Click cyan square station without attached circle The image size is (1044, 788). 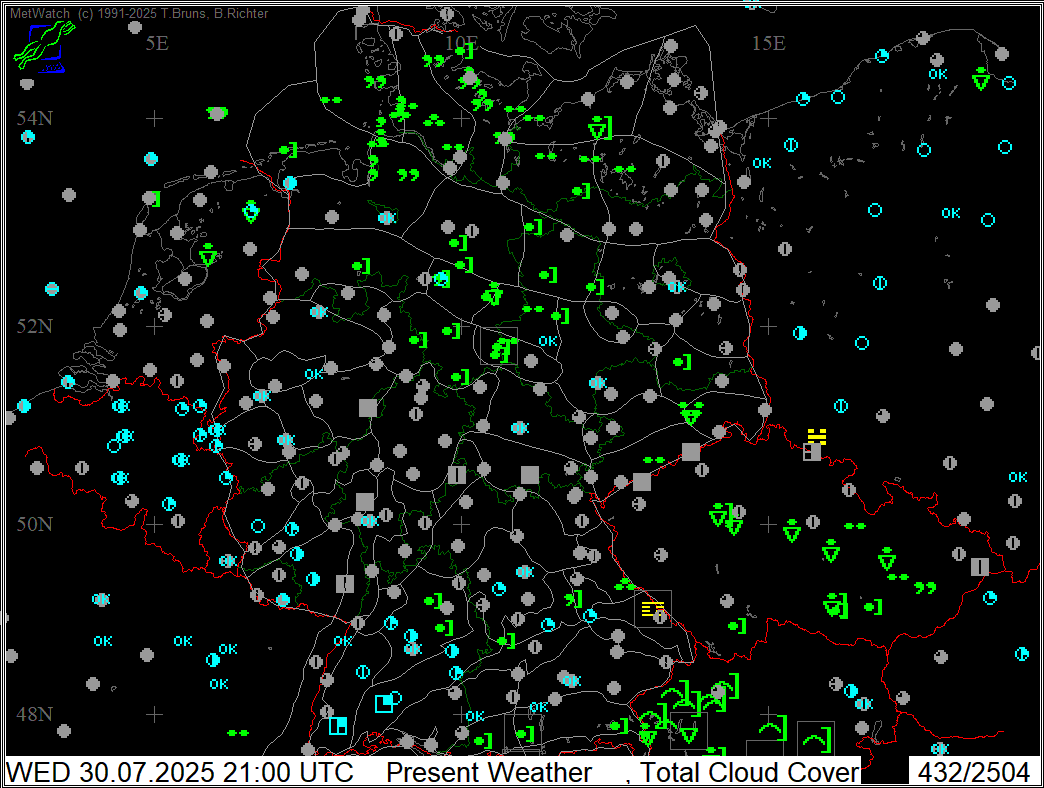click(x=338, y=725)
